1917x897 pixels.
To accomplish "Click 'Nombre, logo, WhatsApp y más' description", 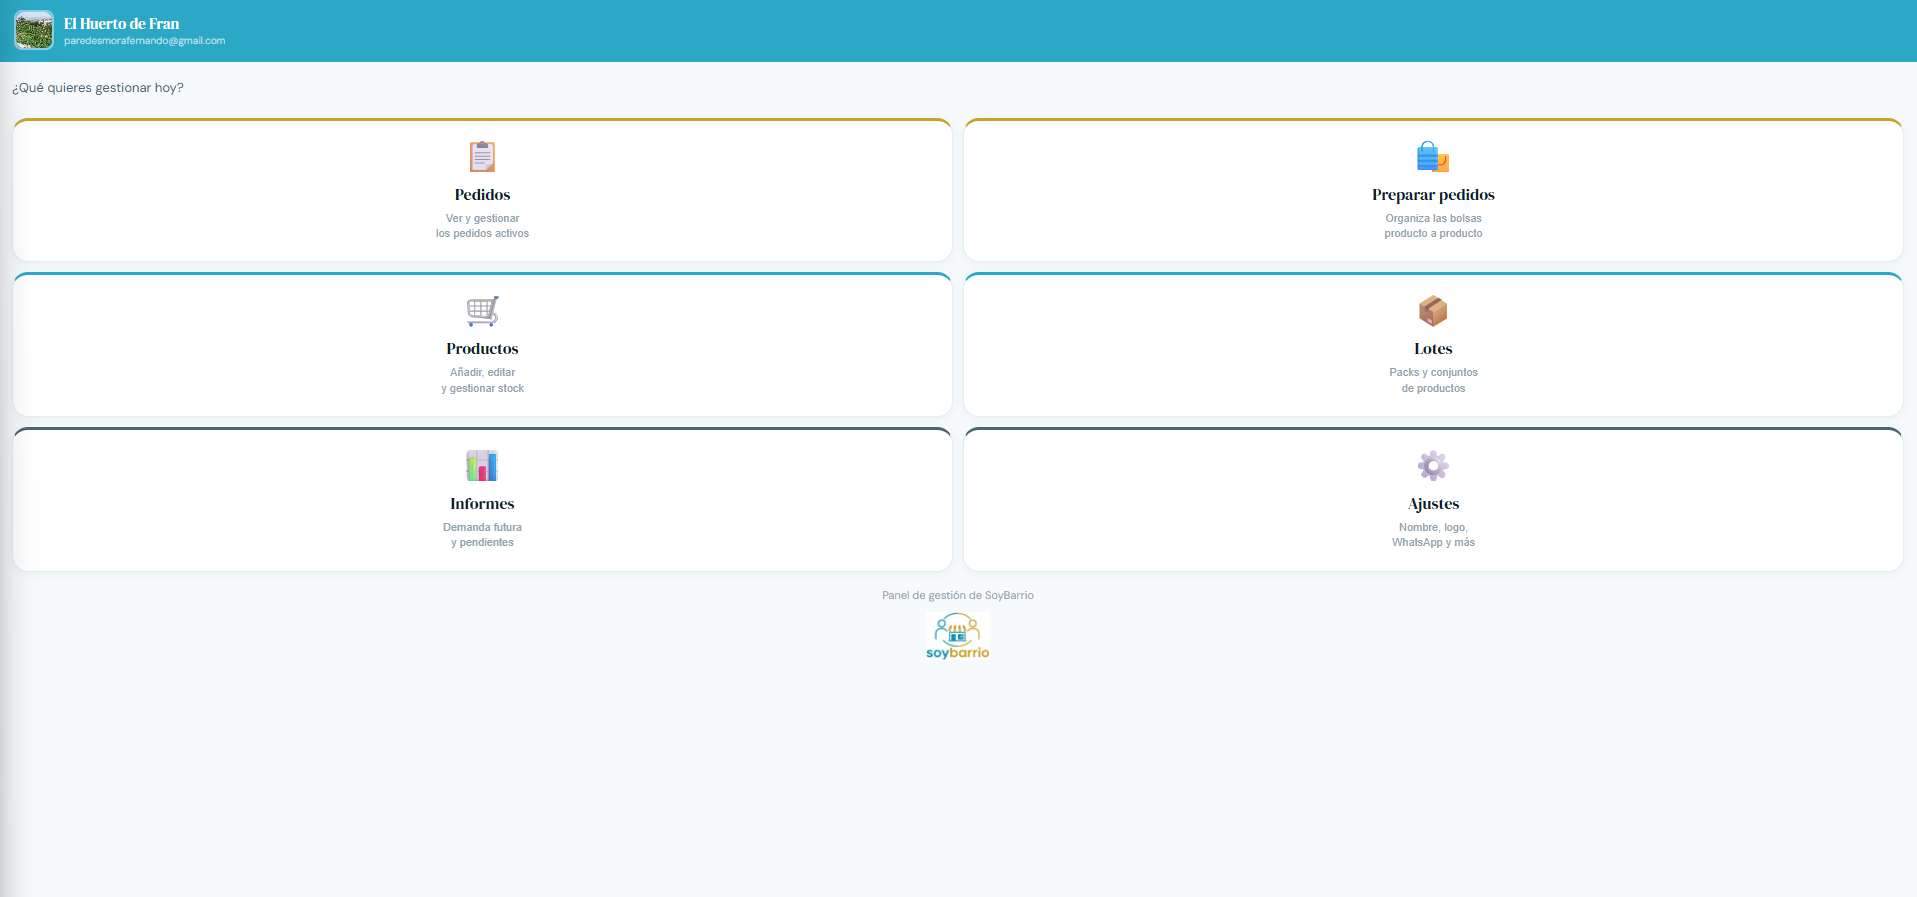I will [1433, 535].
